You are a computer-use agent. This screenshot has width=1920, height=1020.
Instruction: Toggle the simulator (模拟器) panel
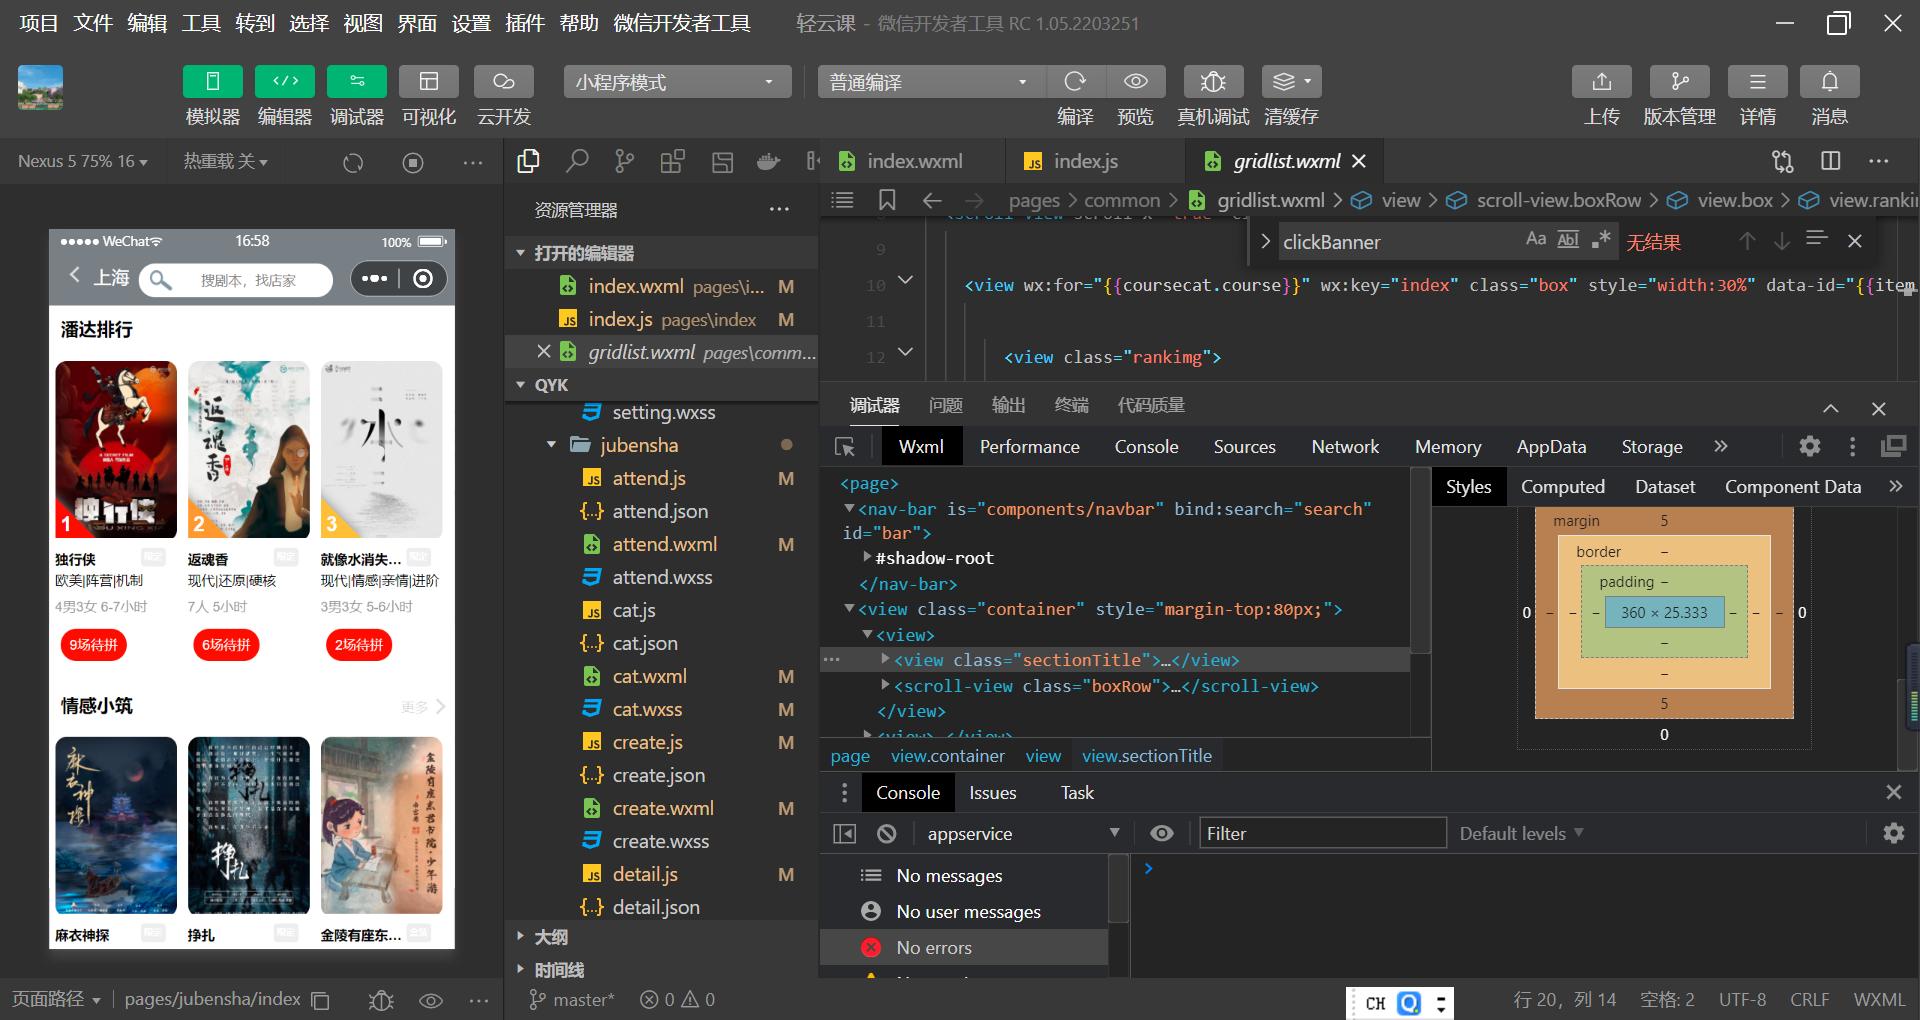coord(212,82)
